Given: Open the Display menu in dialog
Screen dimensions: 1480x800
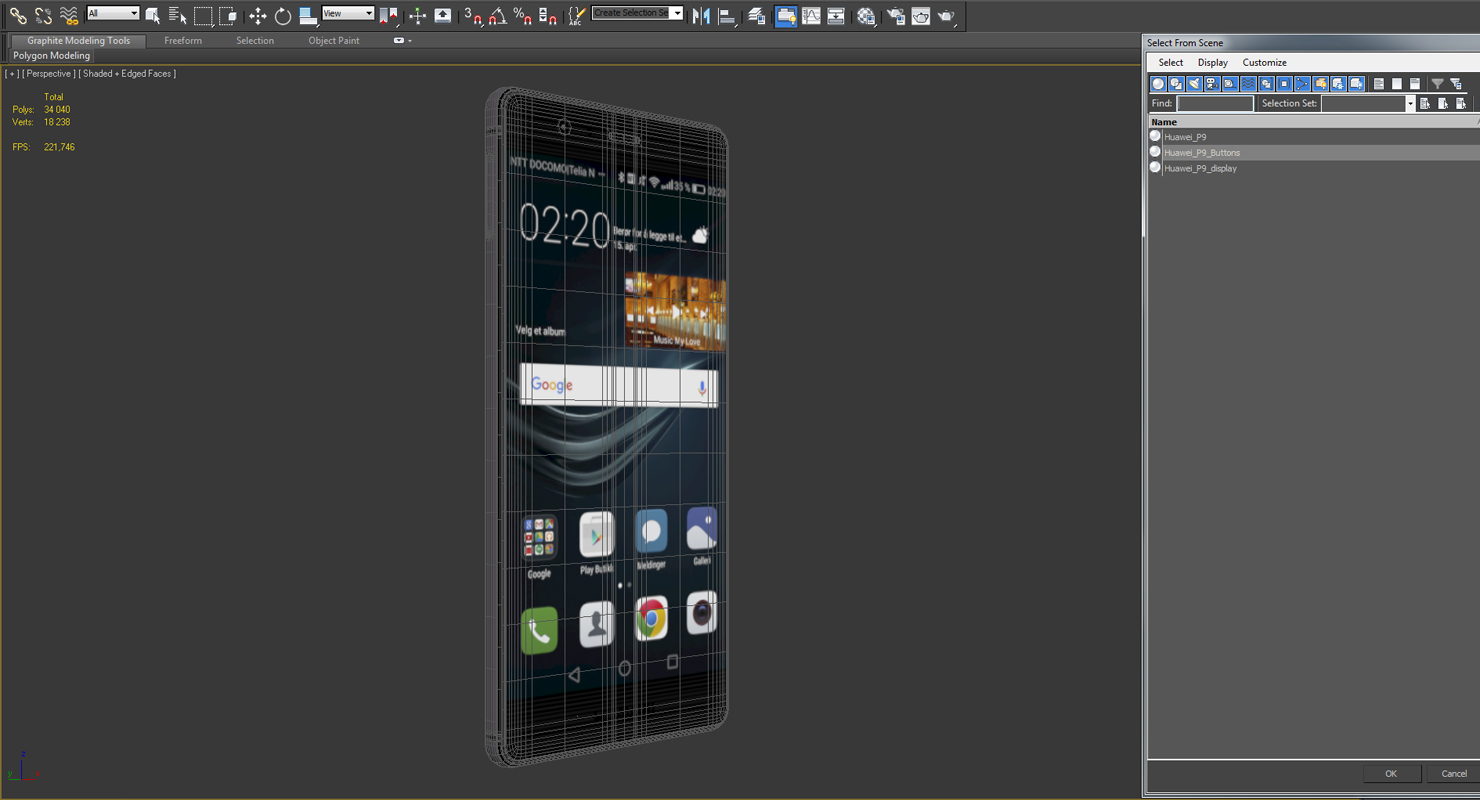Looking at the screenshot, I should (1213, 62).
